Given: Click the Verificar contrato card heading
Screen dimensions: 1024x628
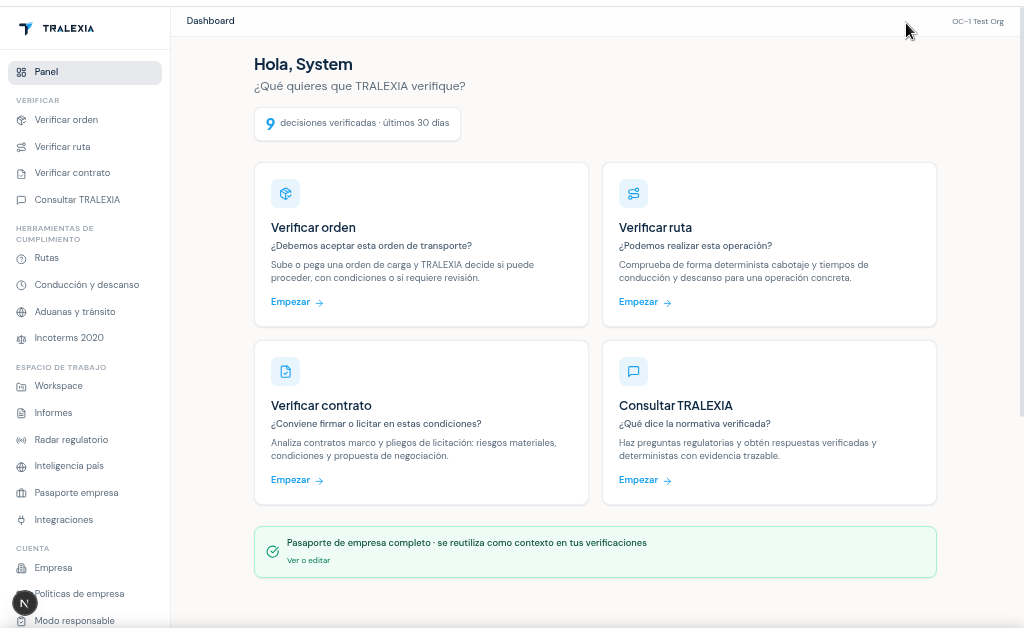Looking at the screenshot, I should point(321,405).
